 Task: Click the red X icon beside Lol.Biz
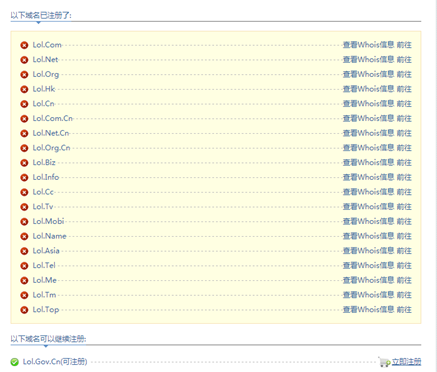point(24,163)
